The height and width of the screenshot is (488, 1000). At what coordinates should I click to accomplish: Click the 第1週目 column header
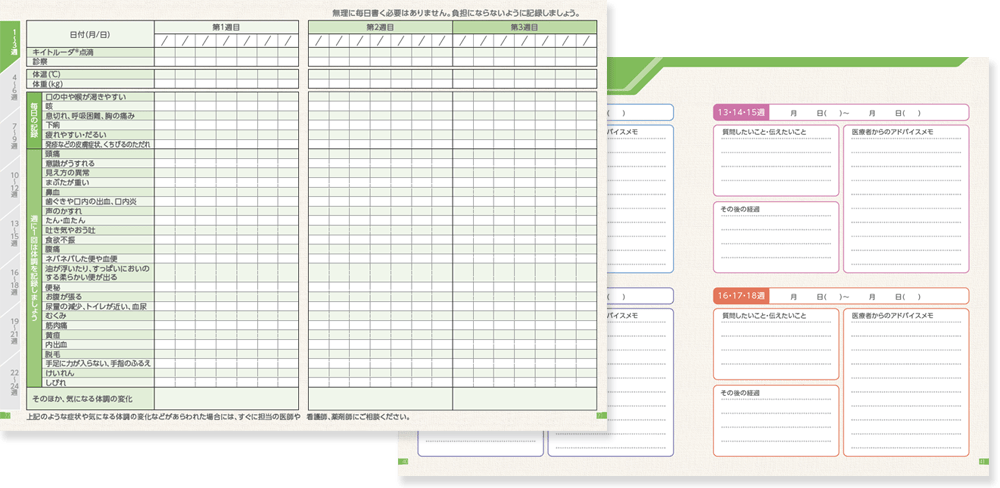point(226,27)
